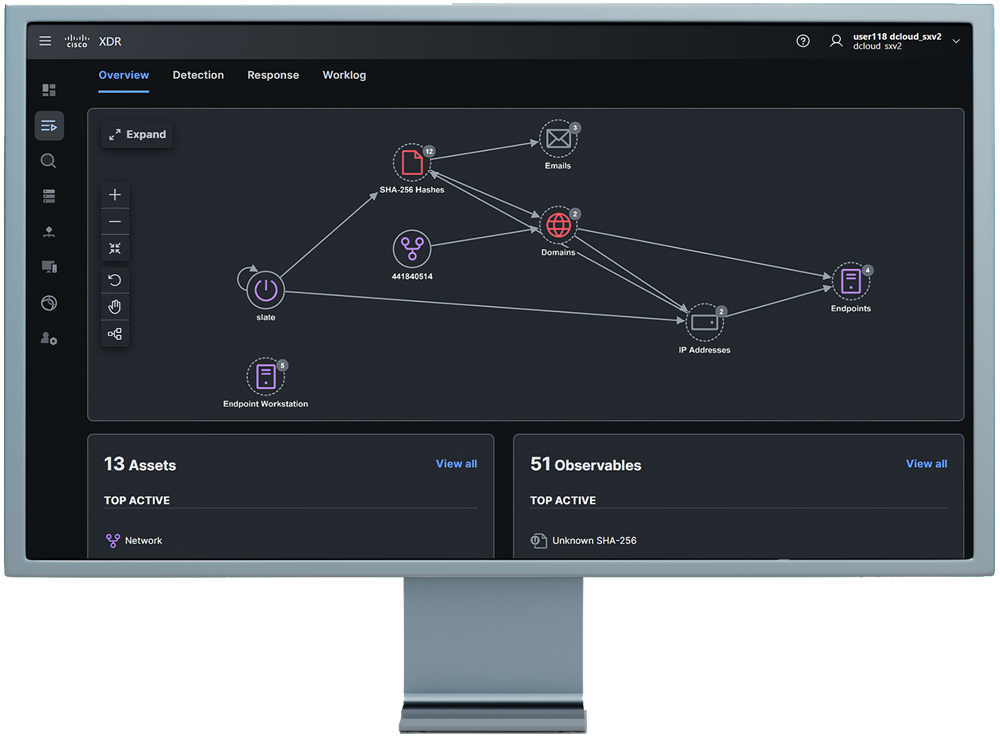Viewport: 1000px width, 736px height.
Task: Click View all under 13 Assets
Action: pos(456,464)
